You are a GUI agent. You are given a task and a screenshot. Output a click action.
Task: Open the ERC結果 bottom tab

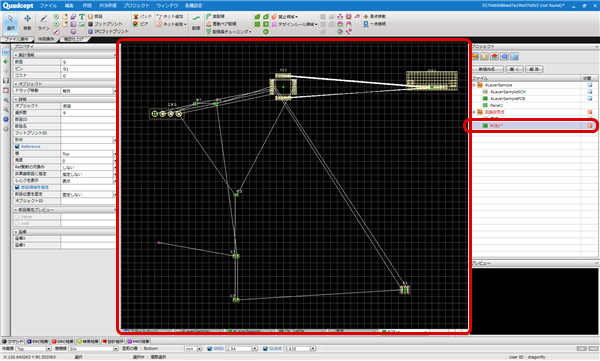[x=38, y=341]
